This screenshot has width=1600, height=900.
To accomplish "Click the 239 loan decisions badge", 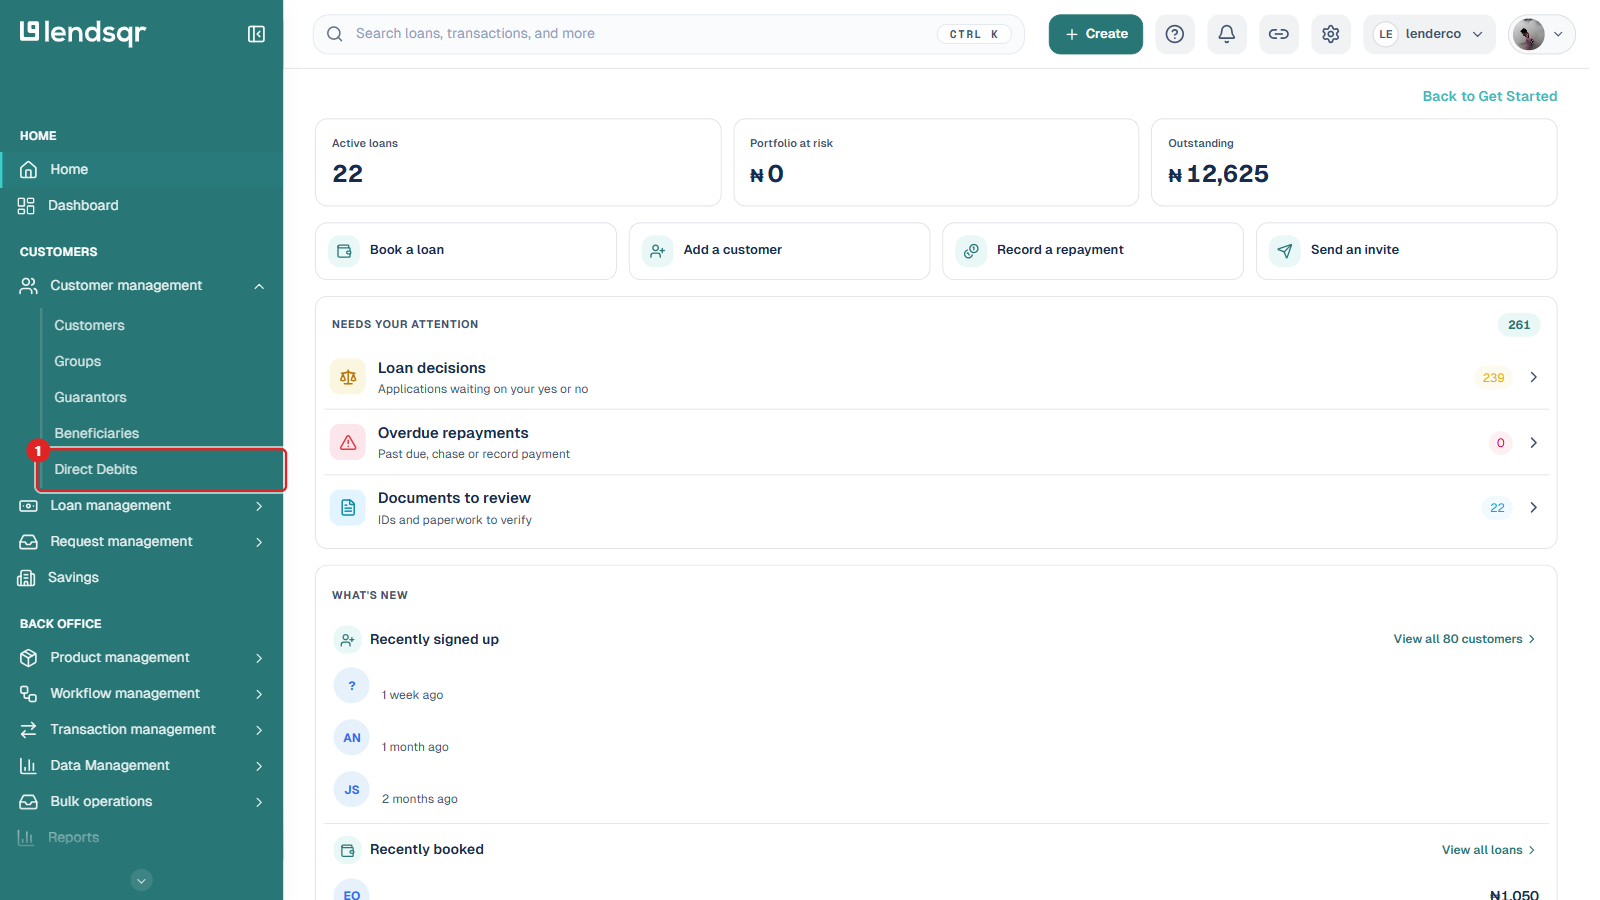I will click(x=1493, y=377).
